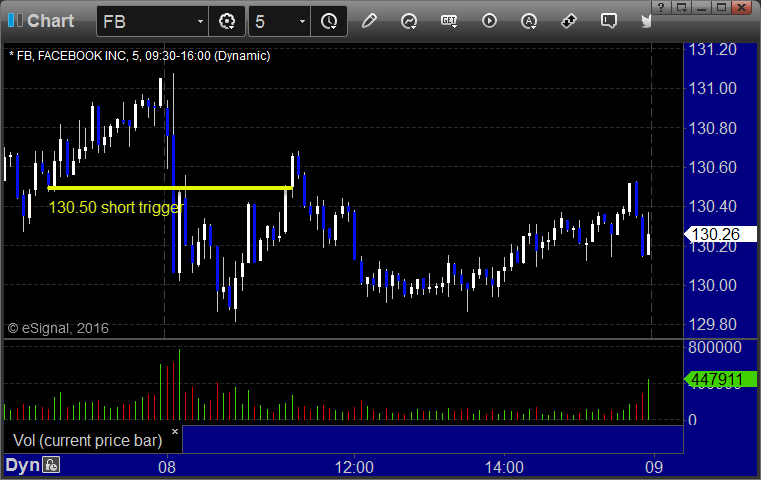Click the 09 date axis label
This screenshot has height=480, width=761.
(654, 467)
